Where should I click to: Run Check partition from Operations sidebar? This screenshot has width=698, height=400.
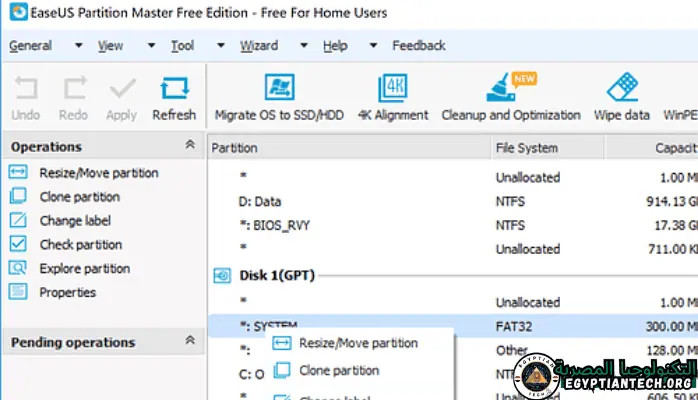[x=80, y=245]
